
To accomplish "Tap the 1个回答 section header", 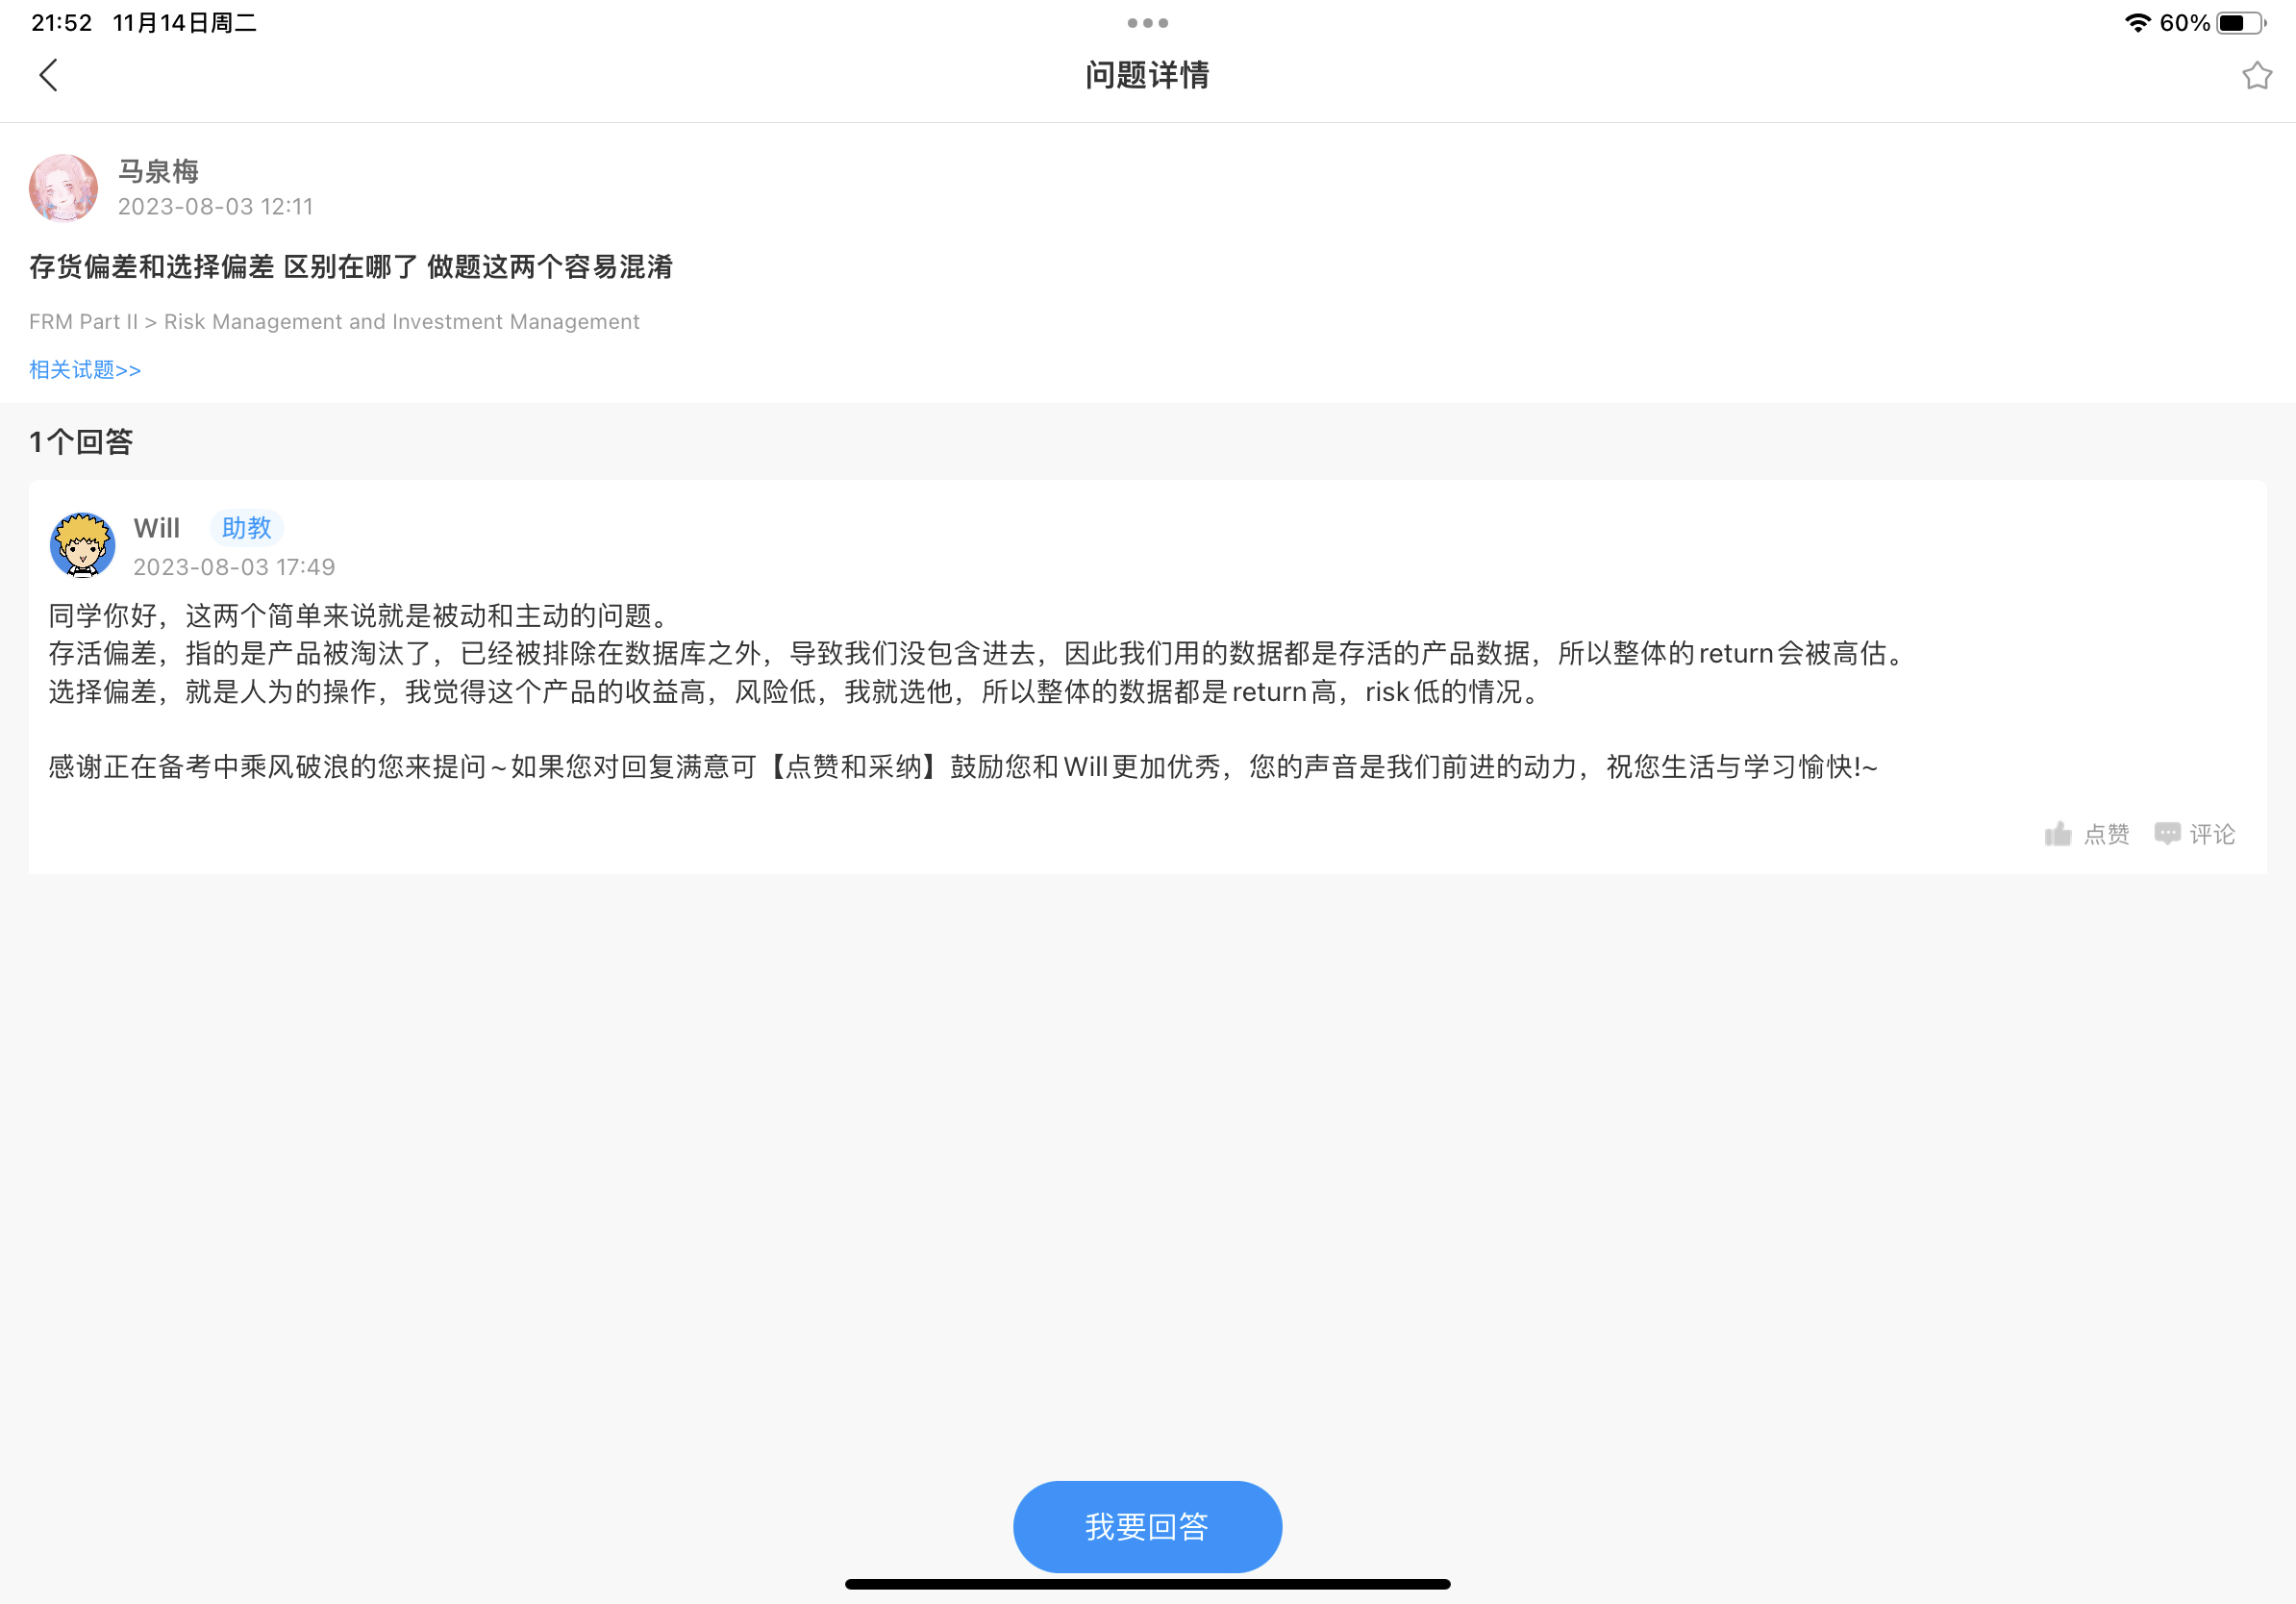I will click(81, 442).
